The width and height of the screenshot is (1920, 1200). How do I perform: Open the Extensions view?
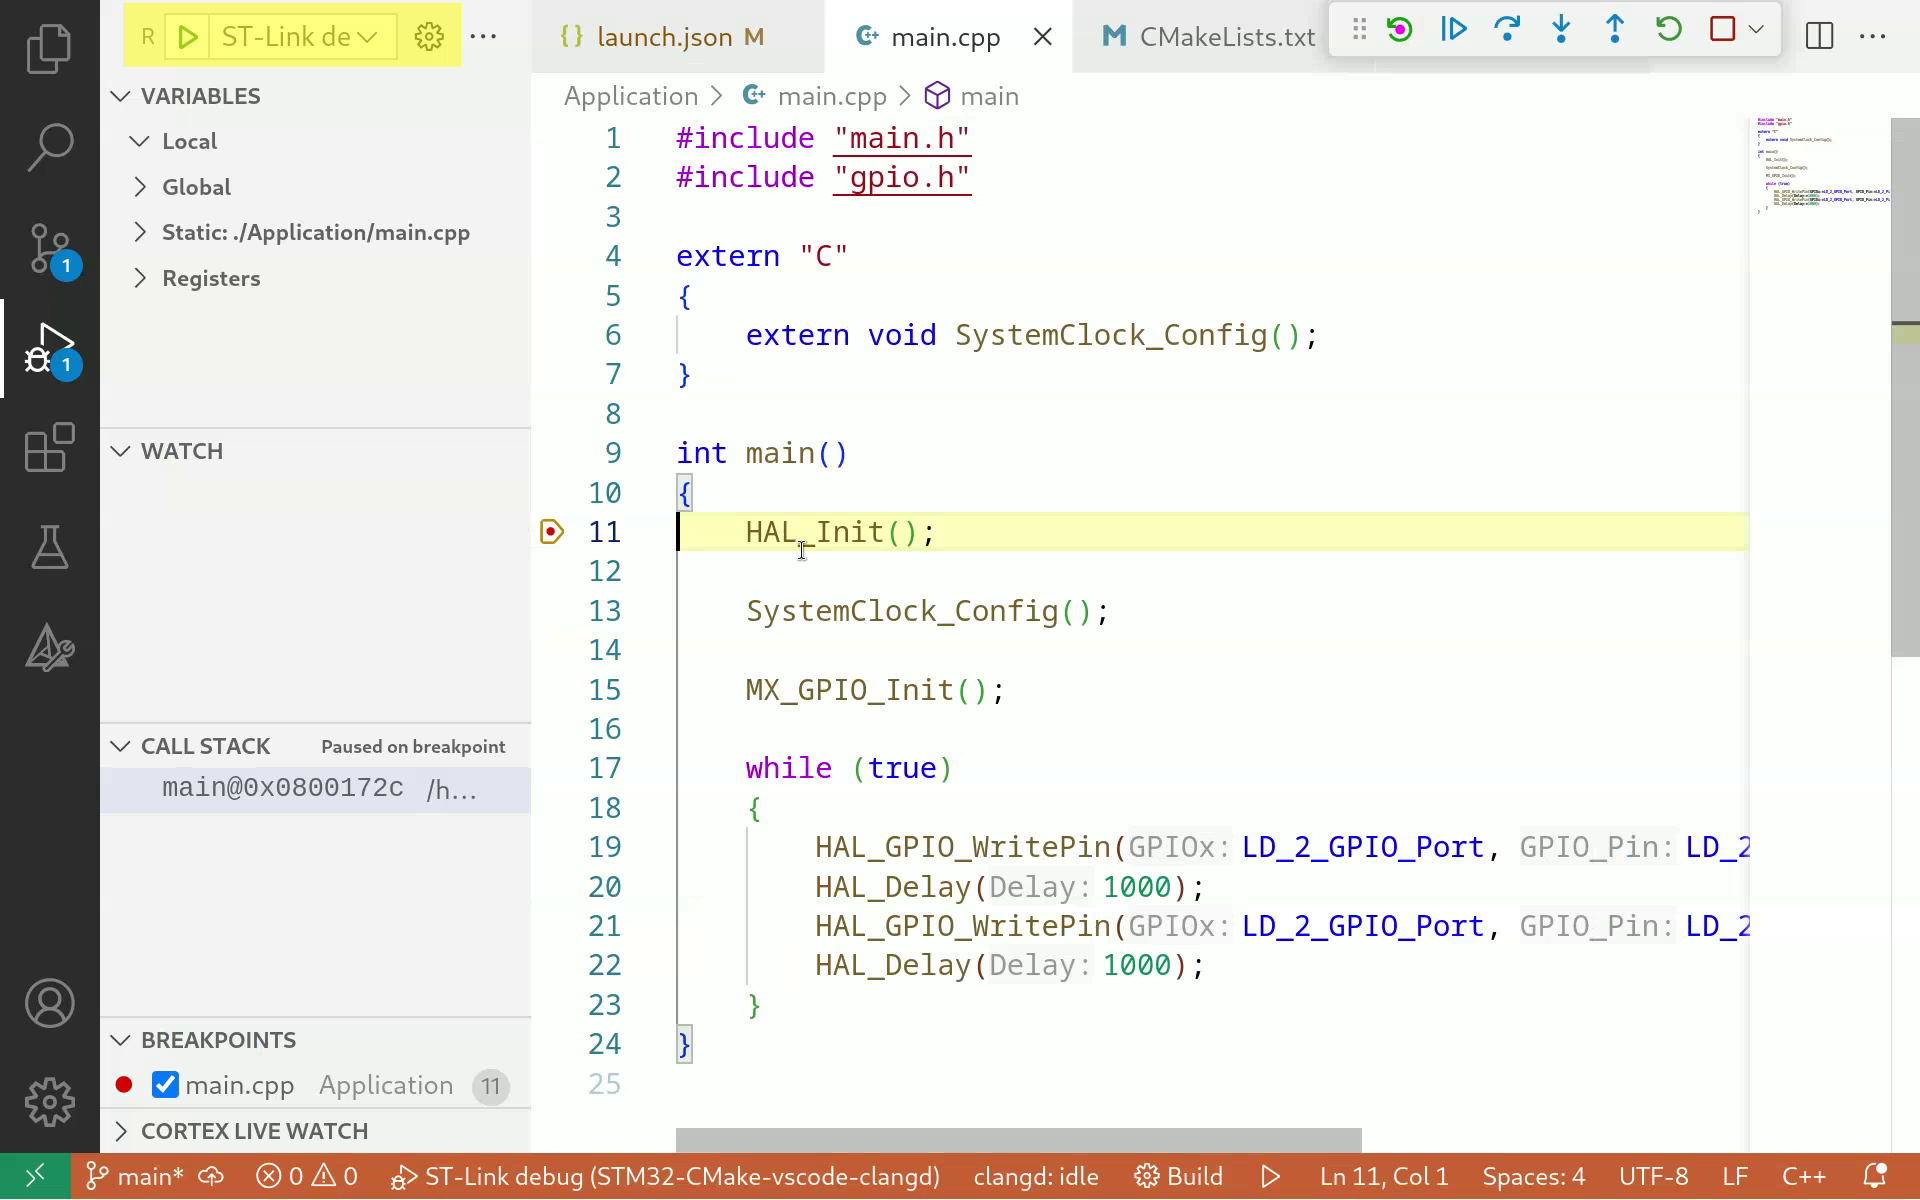[x=49, y=448]
